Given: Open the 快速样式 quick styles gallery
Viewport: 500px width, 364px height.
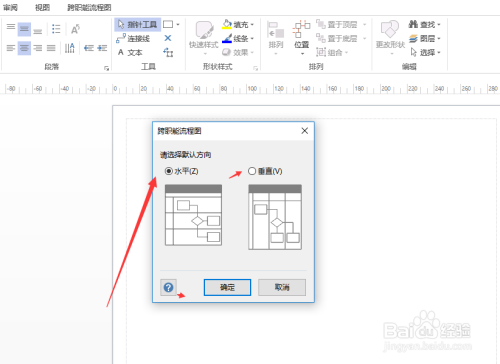Looking at the screenshot, I should 204,38.
